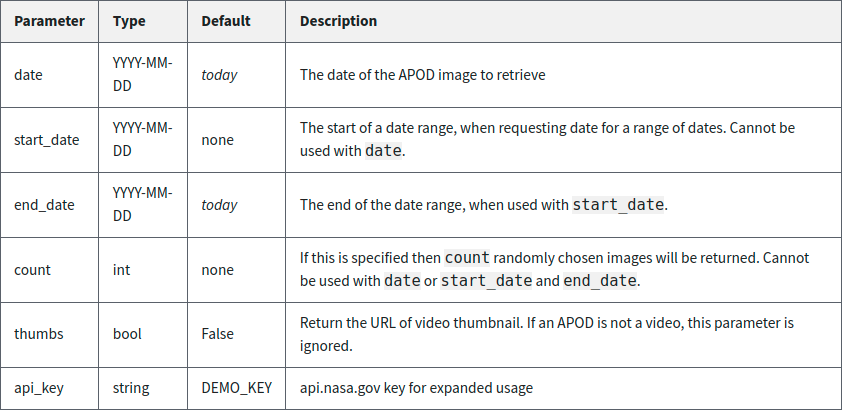Click the api_key parameter name cell

tap(39, 388)
